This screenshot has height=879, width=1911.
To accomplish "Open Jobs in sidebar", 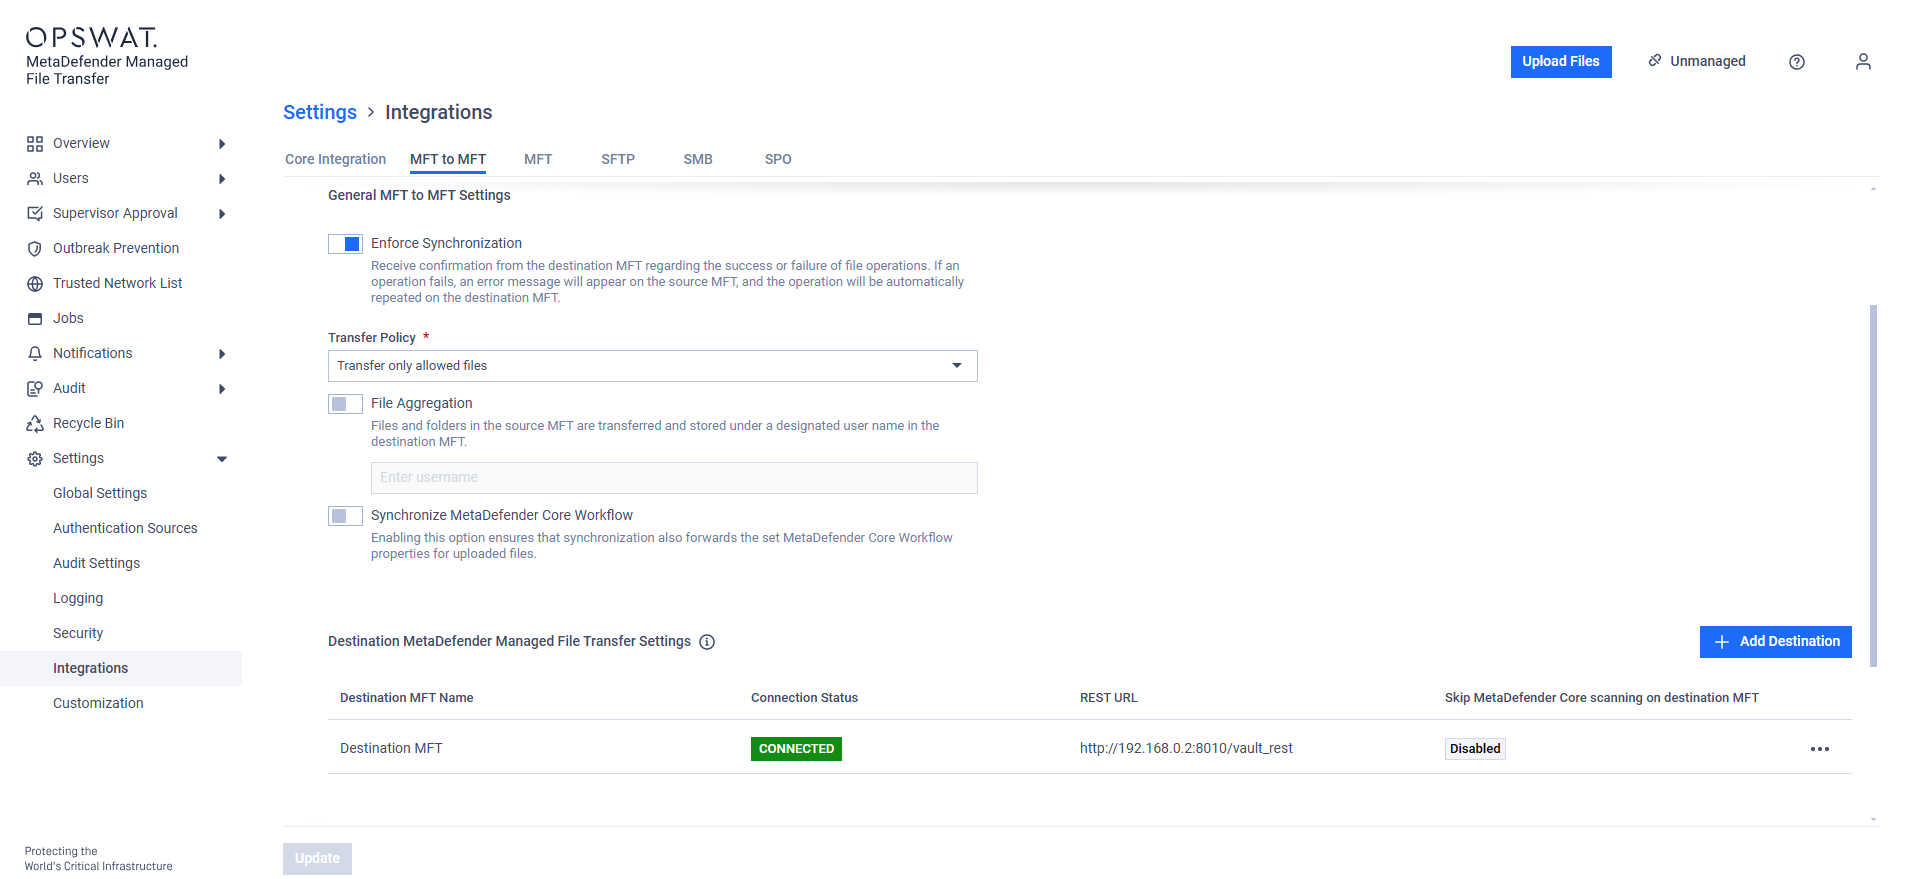I will [68, 319].
